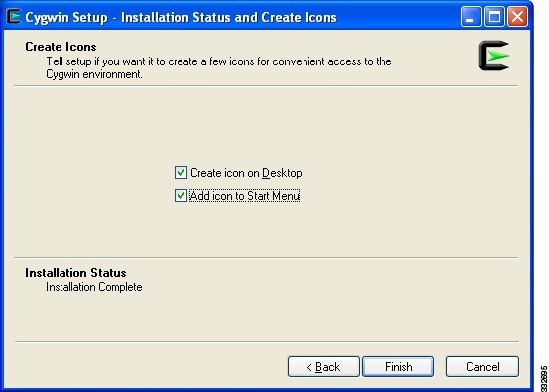Uncheck Create icon on Desktop checkbox

coord(180,173)
